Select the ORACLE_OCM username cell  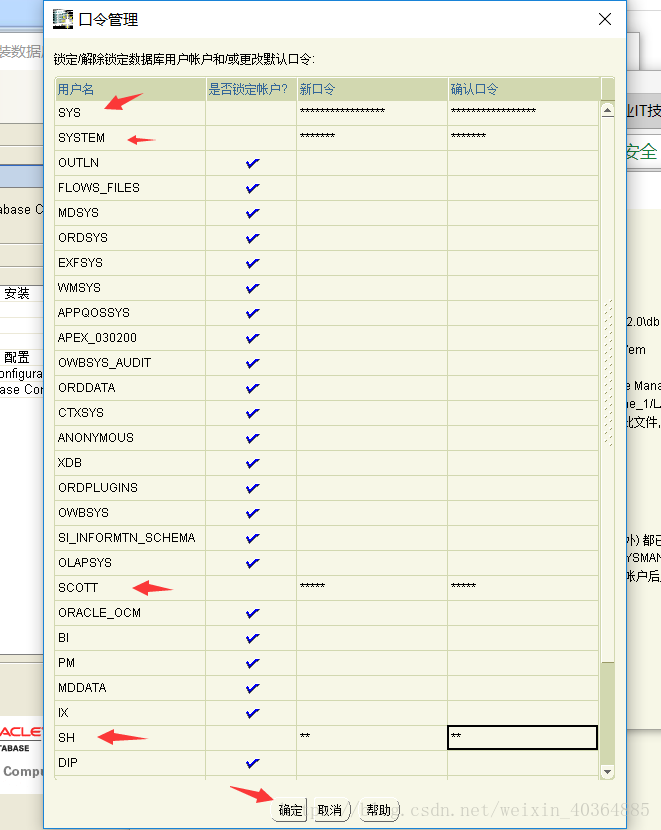[x=130, y=613]
